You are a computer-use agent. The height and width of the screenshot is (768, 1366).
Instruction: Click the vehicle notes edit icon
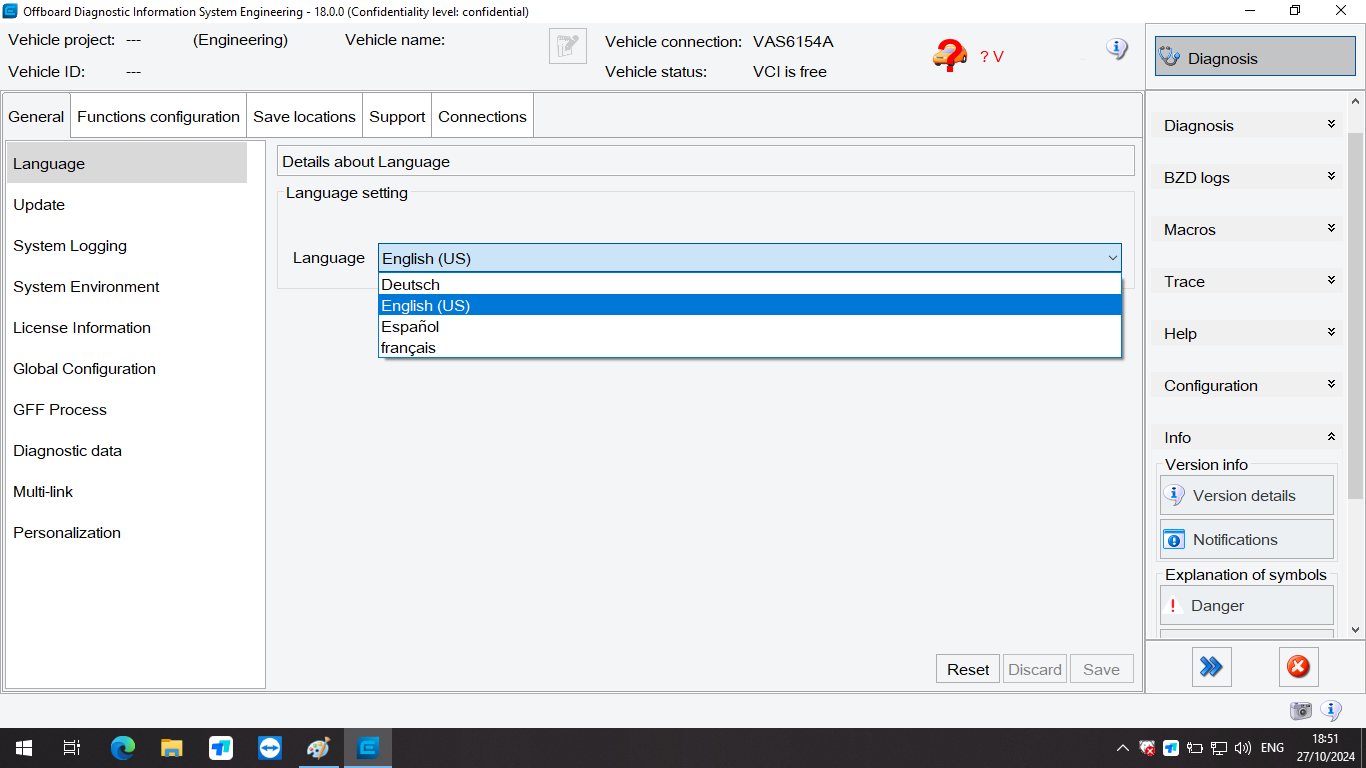point(567,47)
